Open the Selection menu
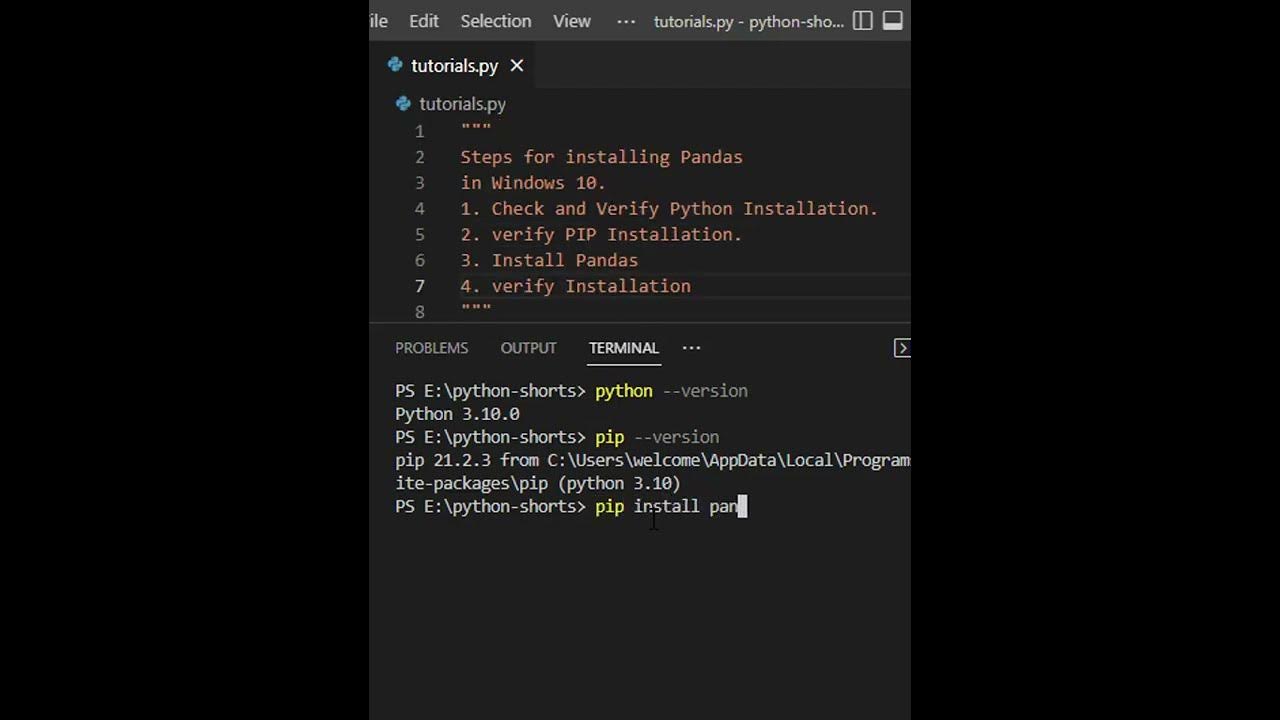1280x720 pixels. [496, 21]
